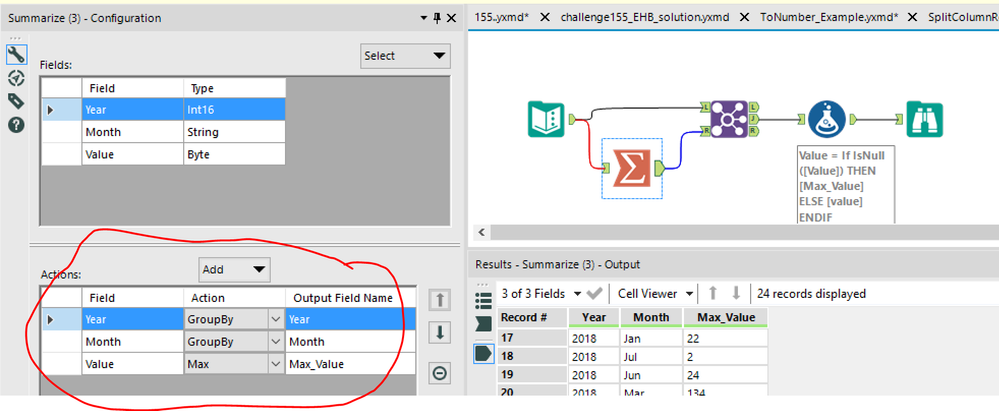Screen dimensions: 999x411
Task: Sort by Month column header in Results
Action: [x=650, y=317]
